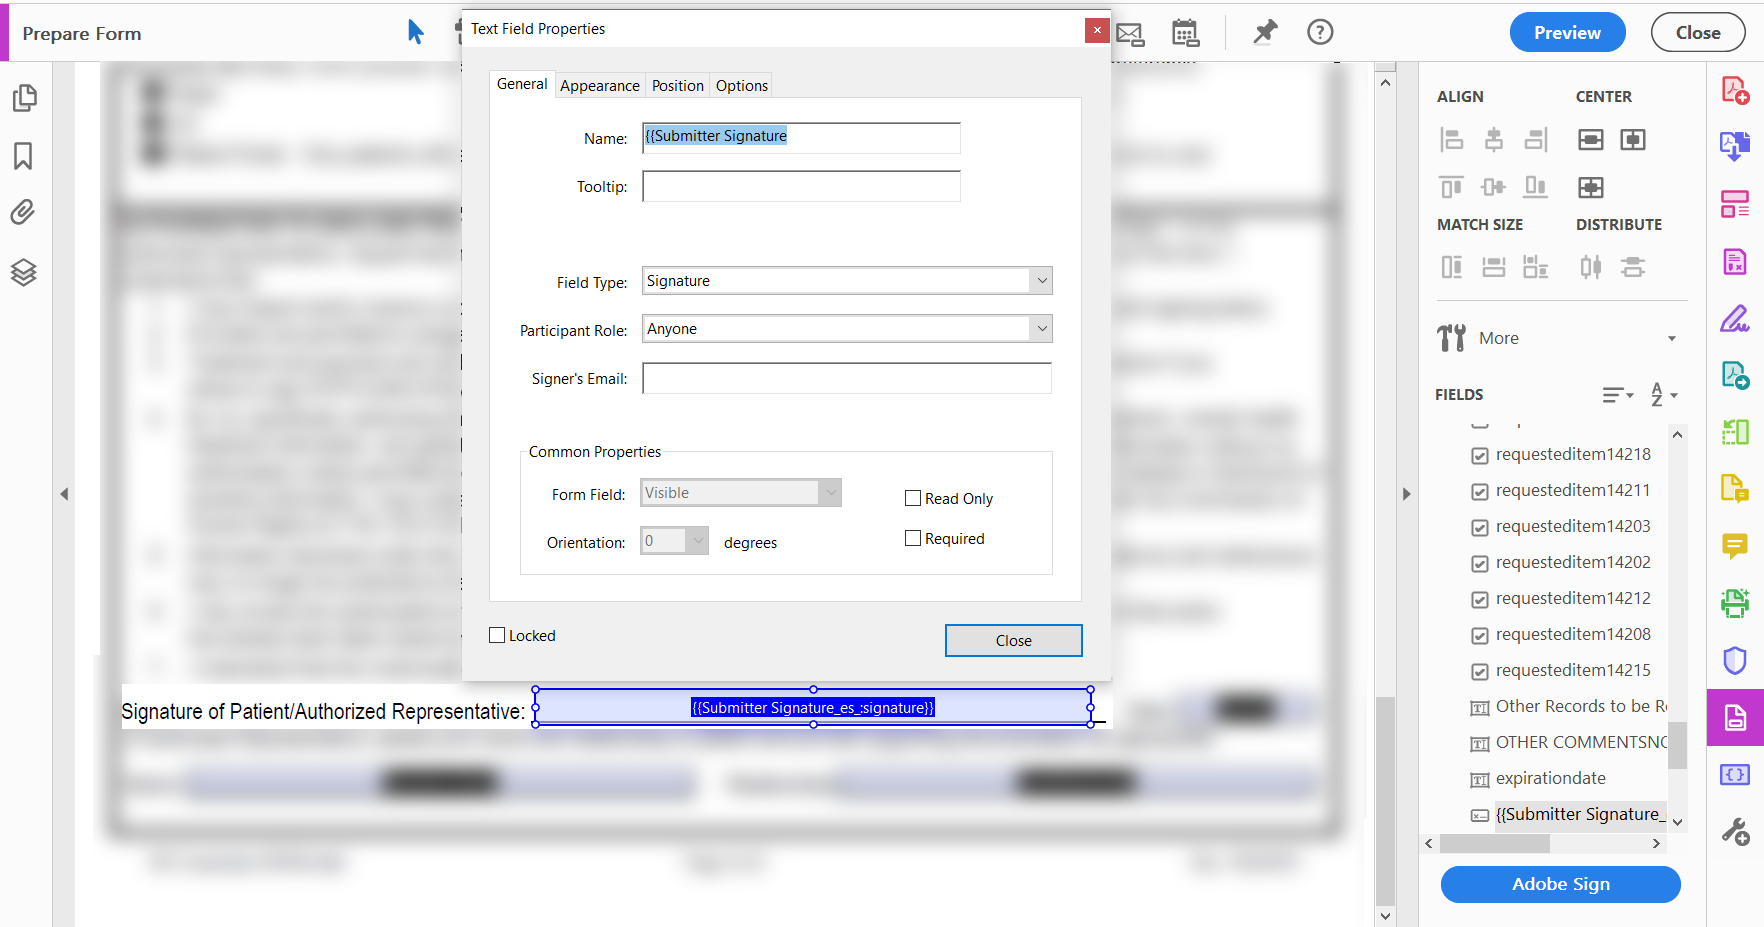Open the JavaScript tool in the right sidebar
This screenshot has width=1764, height=927.
[x=1737, y=774]
